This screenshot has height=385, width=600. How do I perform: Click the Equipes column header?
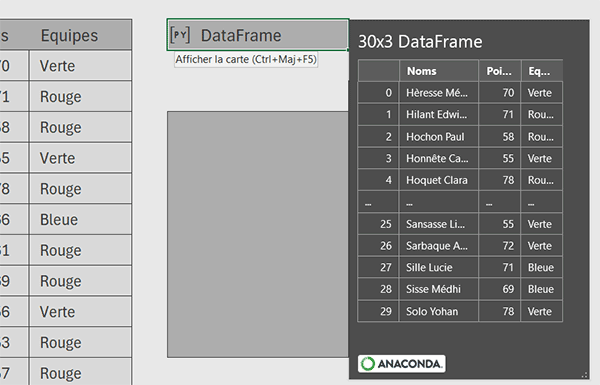(x=69, y=35)
